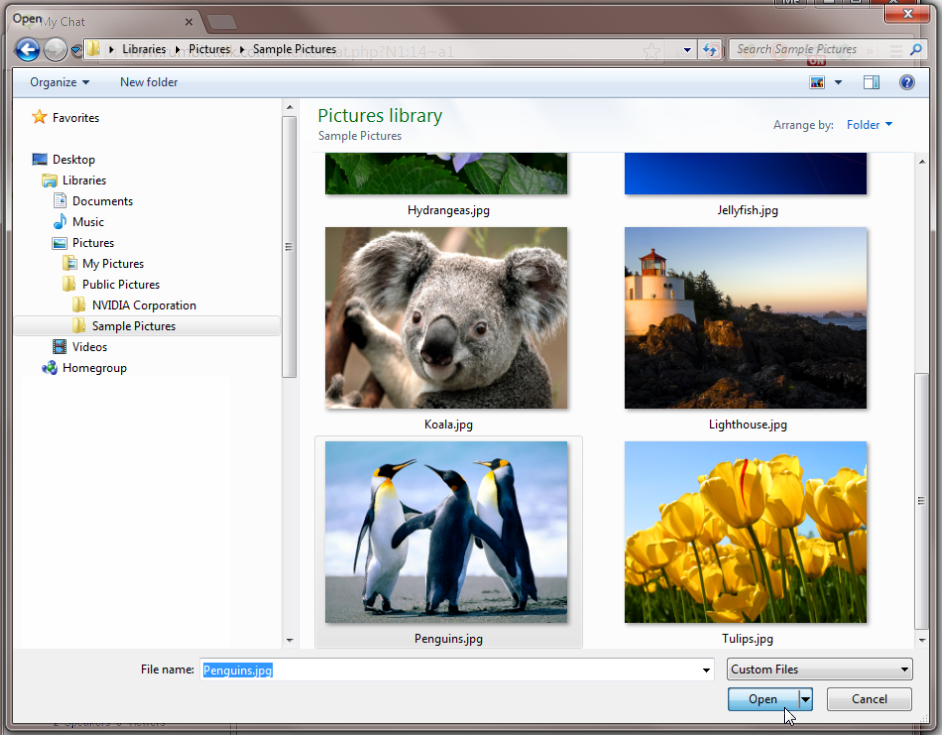Click the New folder button
942x735 pixels.
coord(148,82)
